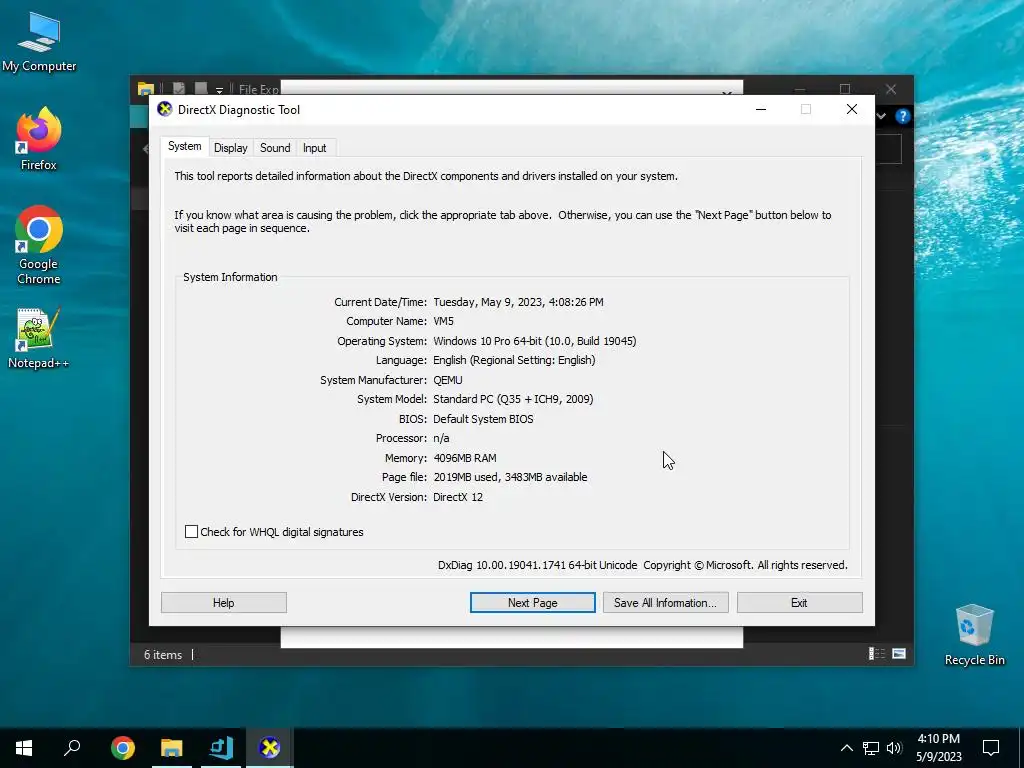Close the DirectX Diagnostic Tool window
This screenshot has height=768, width=1024.
click(x=852, y=109)
